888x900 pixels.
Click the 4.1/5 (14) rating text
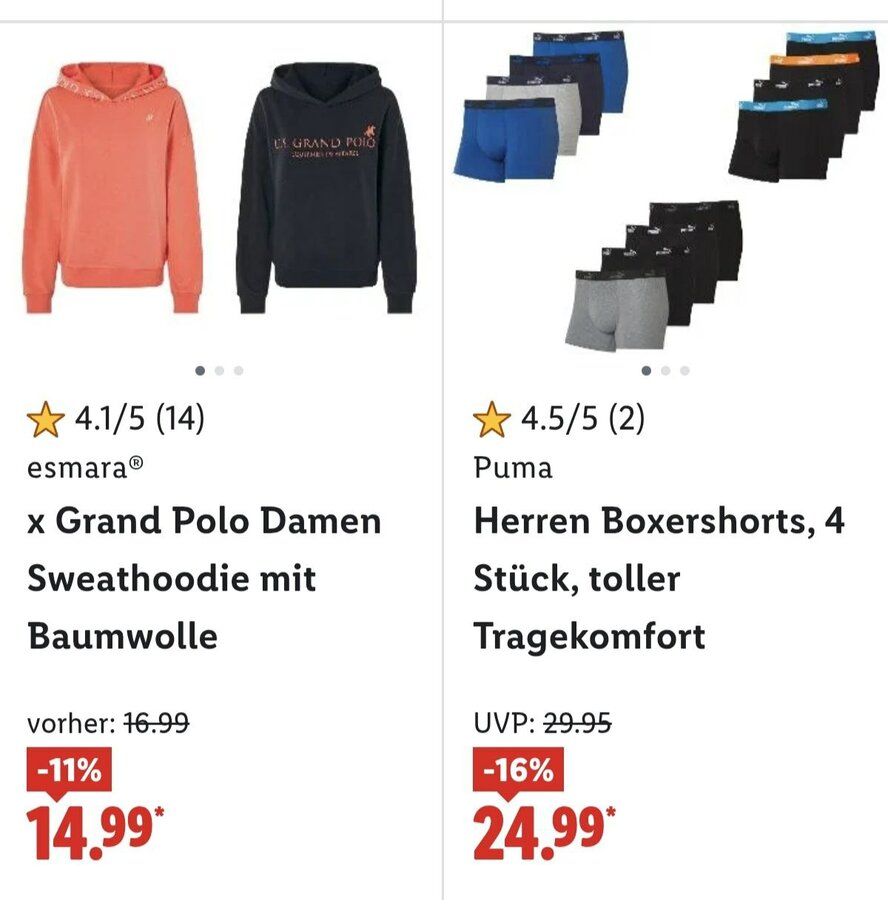(x=139, y=418)
